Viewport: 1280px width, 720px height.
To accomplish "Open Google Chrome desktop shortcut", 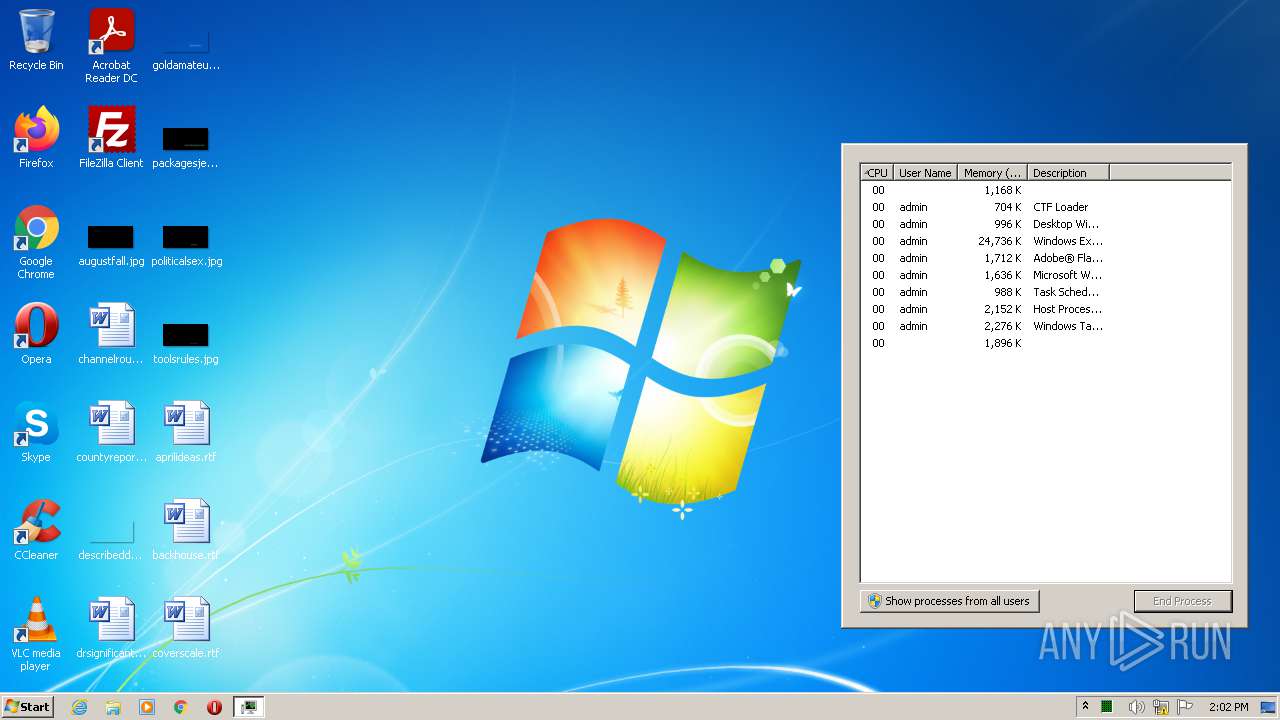I will pos(36,242).
